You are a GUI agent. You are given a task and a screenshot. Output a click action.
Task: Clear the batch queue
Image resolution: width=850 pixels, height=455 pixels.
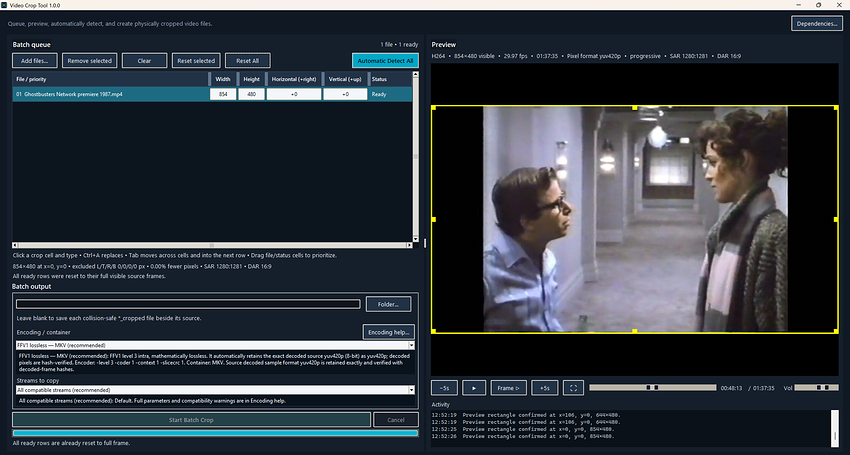coord(144,61)
